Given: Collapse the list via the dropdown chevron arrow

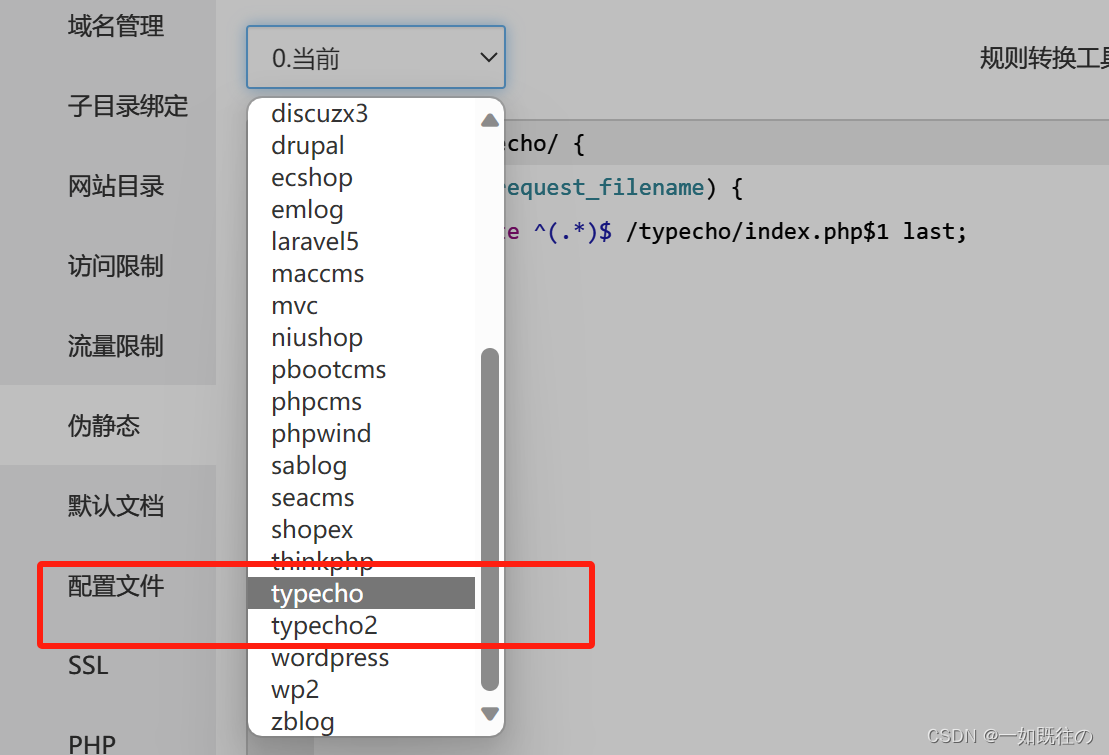Looking at the screenshot, I should click(x=487, y=57).
